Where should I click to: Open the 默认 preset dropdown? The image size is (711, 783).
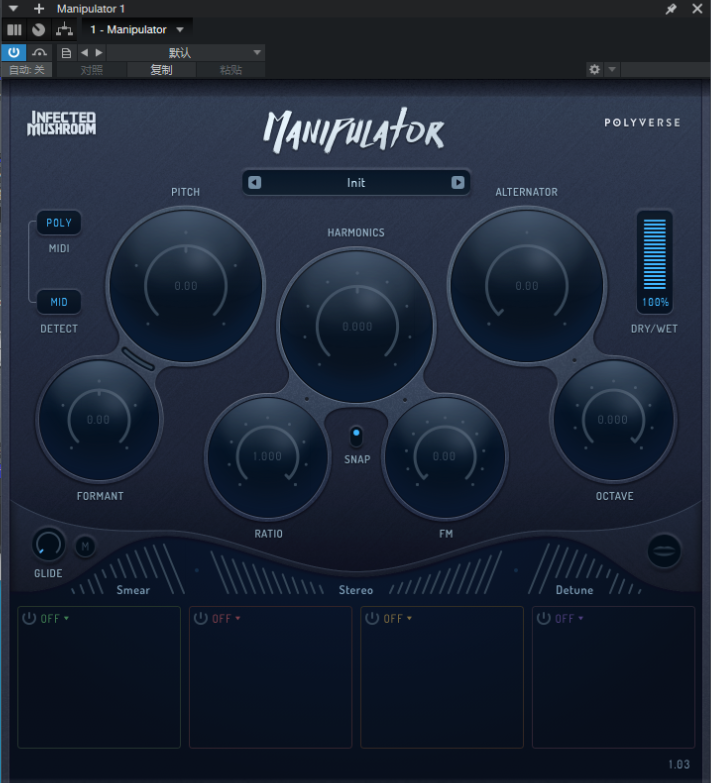pyautogui.click(x=186, y=52)
